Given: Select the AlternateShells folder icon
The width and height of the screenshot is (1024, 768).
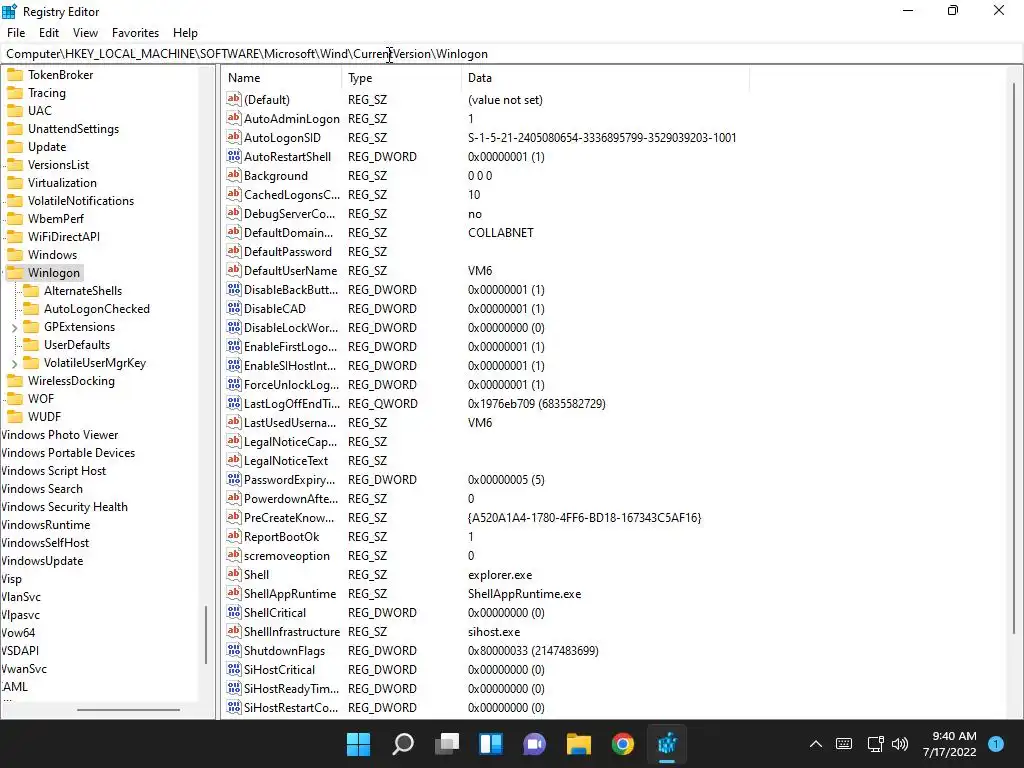Looking at the screenshot, I should tap(31, 291).
